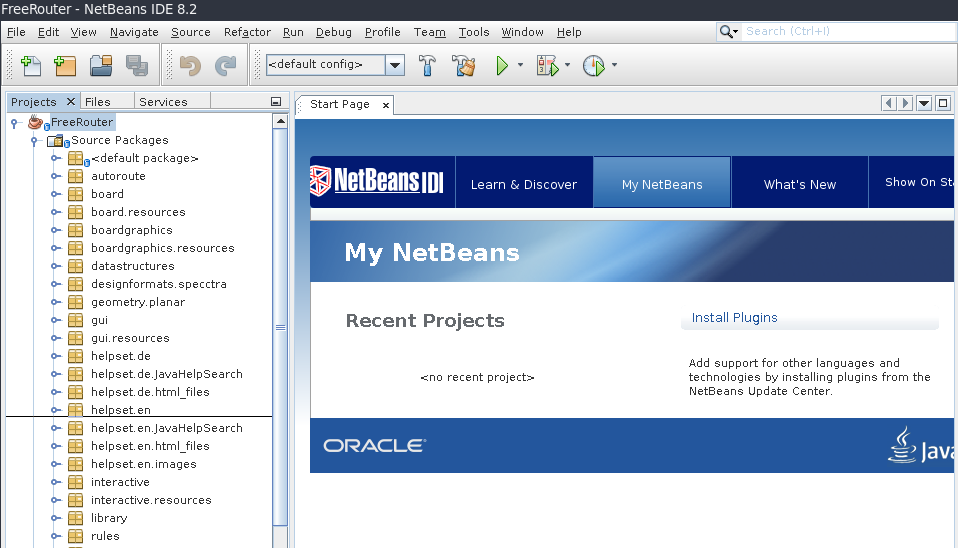Click the FreeRouter project coffee cup icon
Screen dimensions: 958x548
(35, 122)
